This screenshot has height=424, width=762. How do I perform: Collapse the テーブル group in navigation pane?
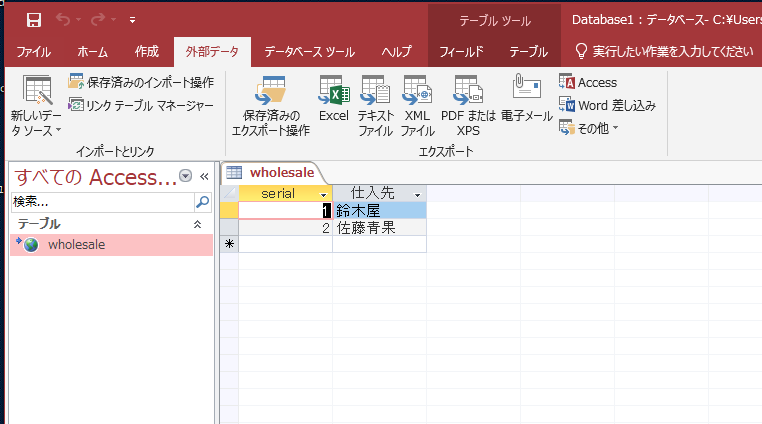tap(196, 224)
